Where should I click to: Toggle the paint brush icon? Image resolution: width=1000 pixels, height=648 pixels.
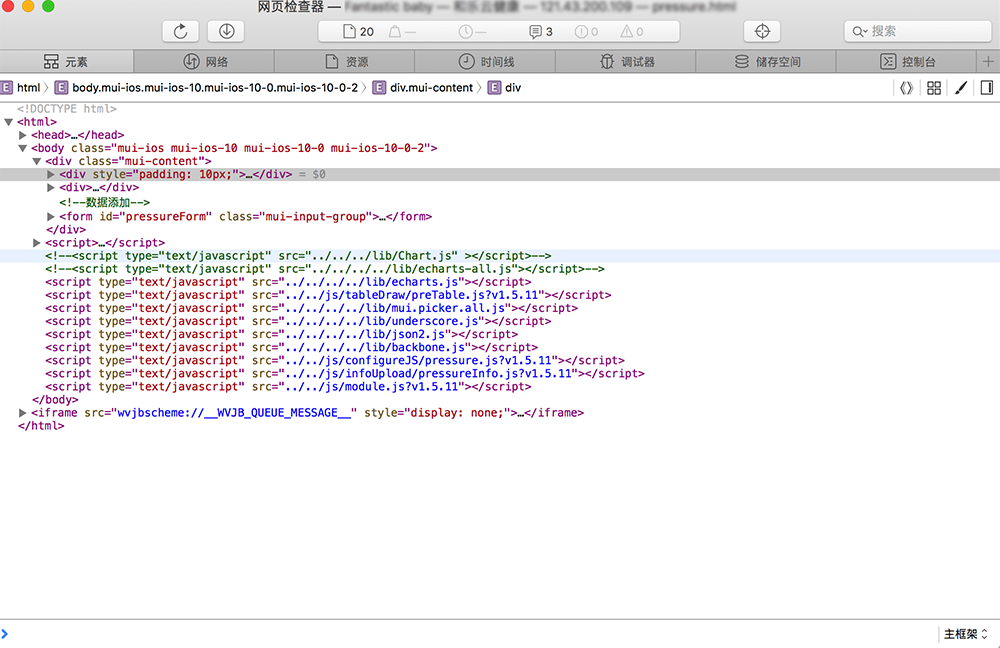tap(961, 88)
